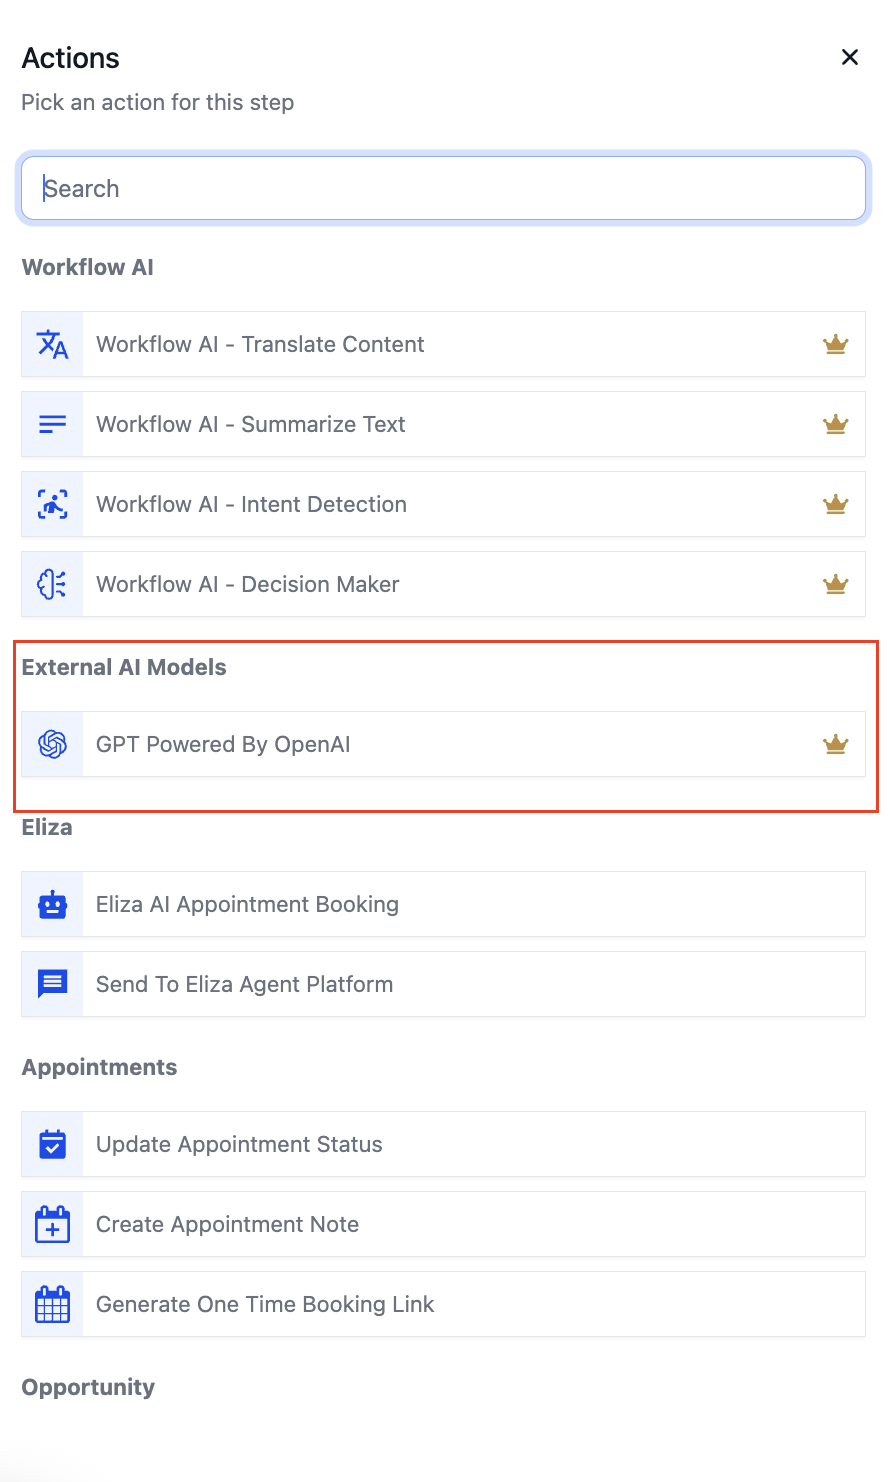The width and height of the screenshot is (890, 1482).
Task: Select the Eliza AI Appointment Booking action
Action: point(247,904)
